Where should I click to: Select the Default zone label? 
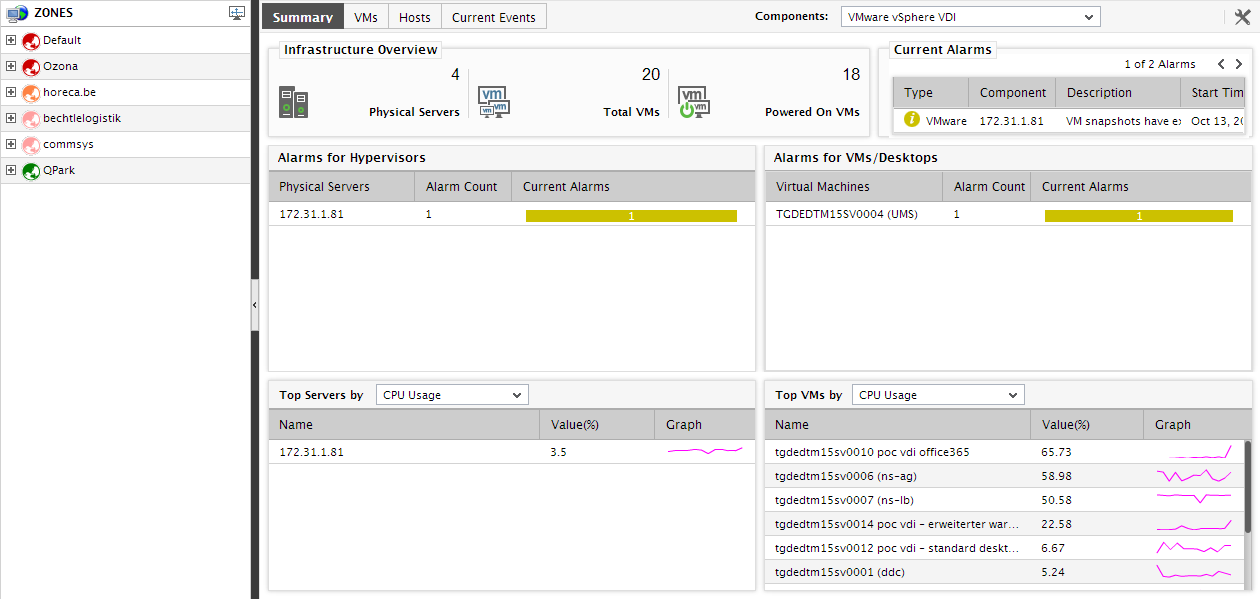(x=62, y=40)
